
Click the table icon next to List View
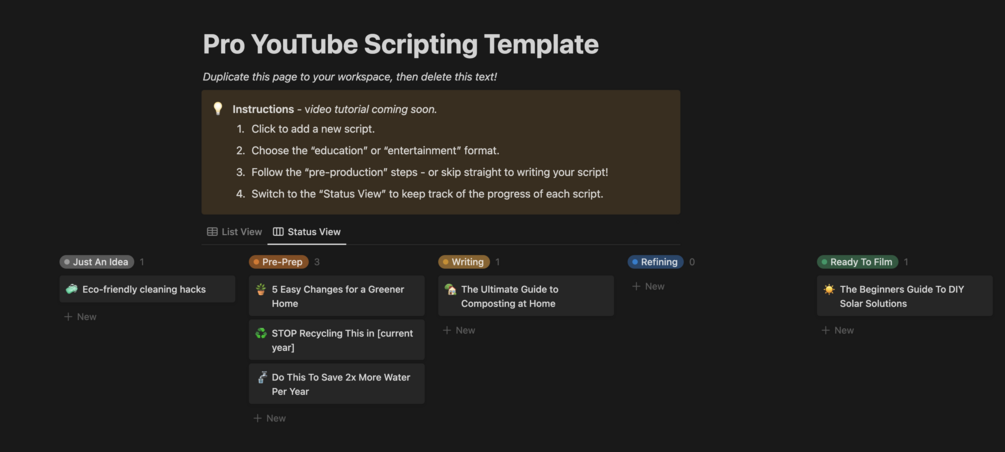point(212,231)
